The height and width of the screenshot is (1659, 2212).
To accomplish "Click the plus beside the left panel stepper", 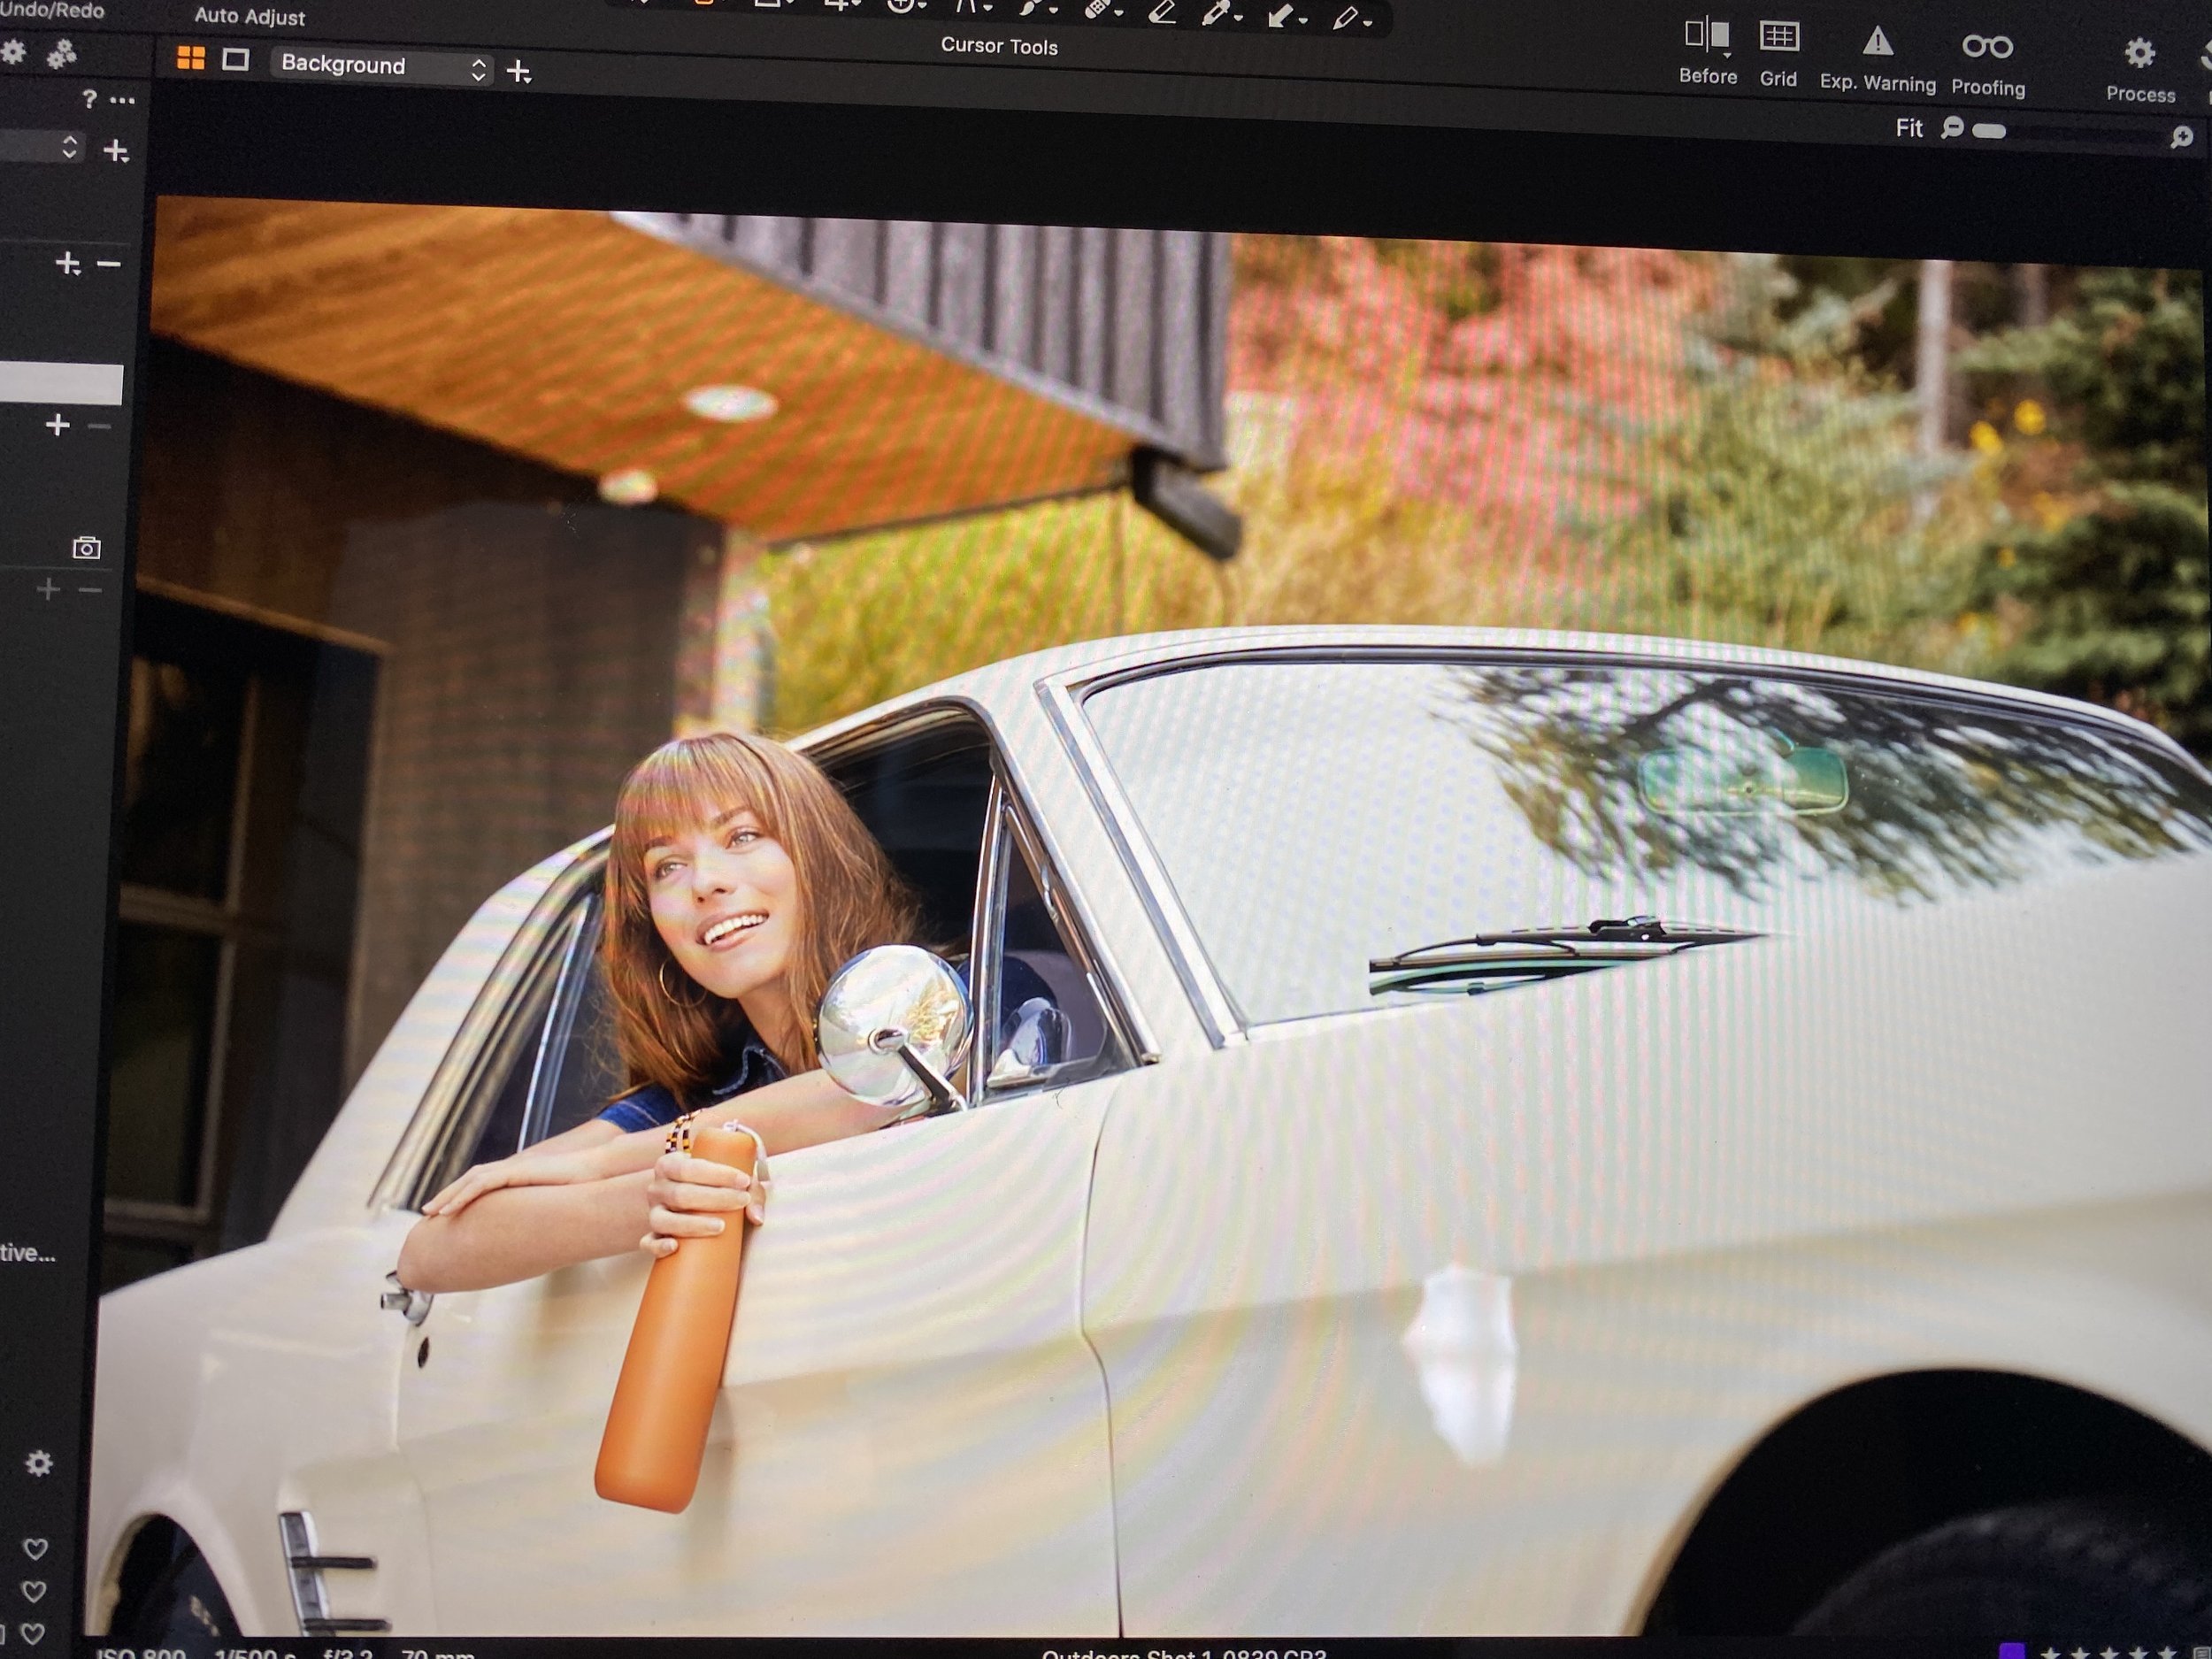I will tap(116, 151).
